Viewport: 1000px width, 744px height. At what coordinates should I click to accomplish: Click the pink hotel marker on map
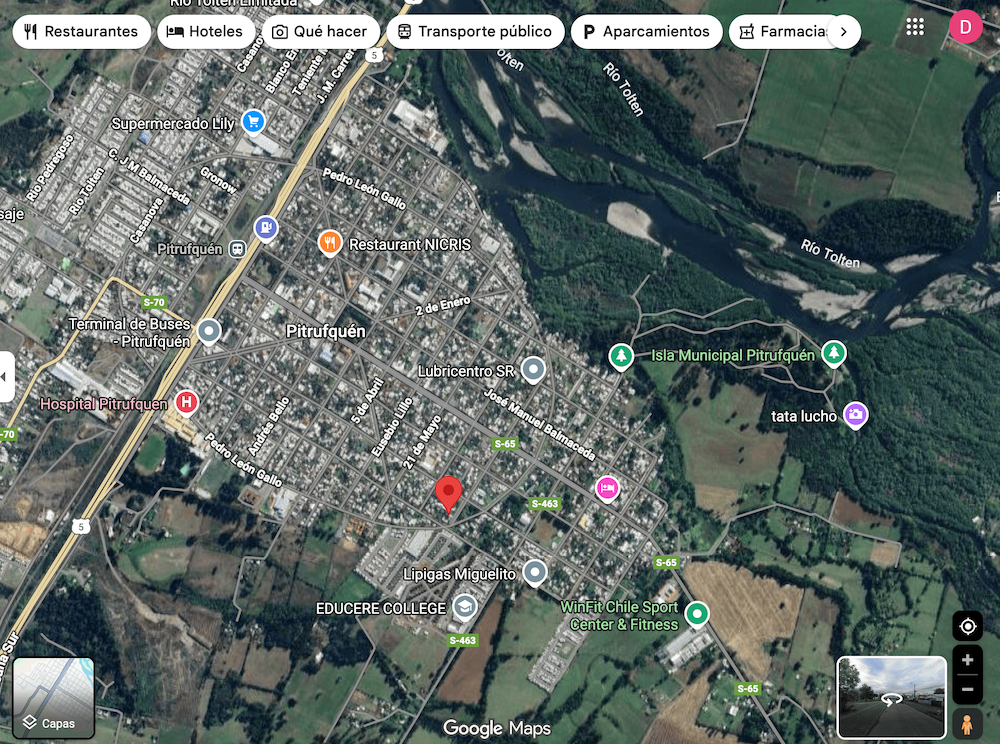607,488
